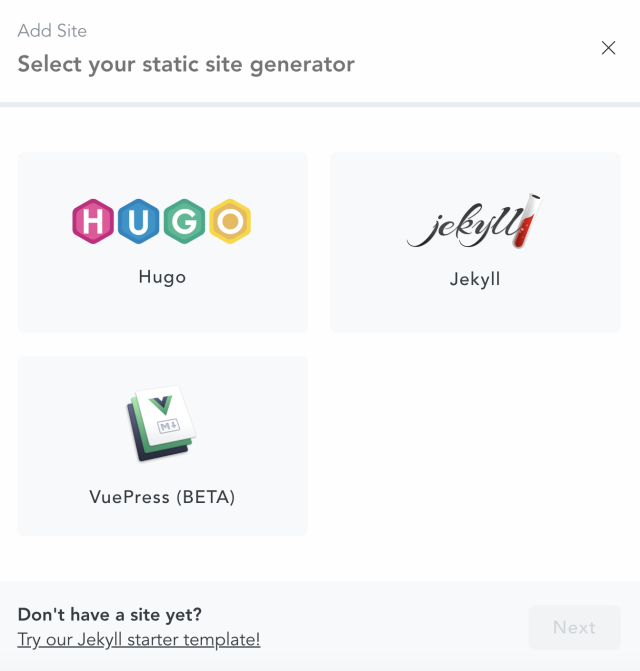The height and width of the screenshot is (671, 640).
Task: Click the green Vue V emblem on VuePress icon
Action: click(161, 405)
